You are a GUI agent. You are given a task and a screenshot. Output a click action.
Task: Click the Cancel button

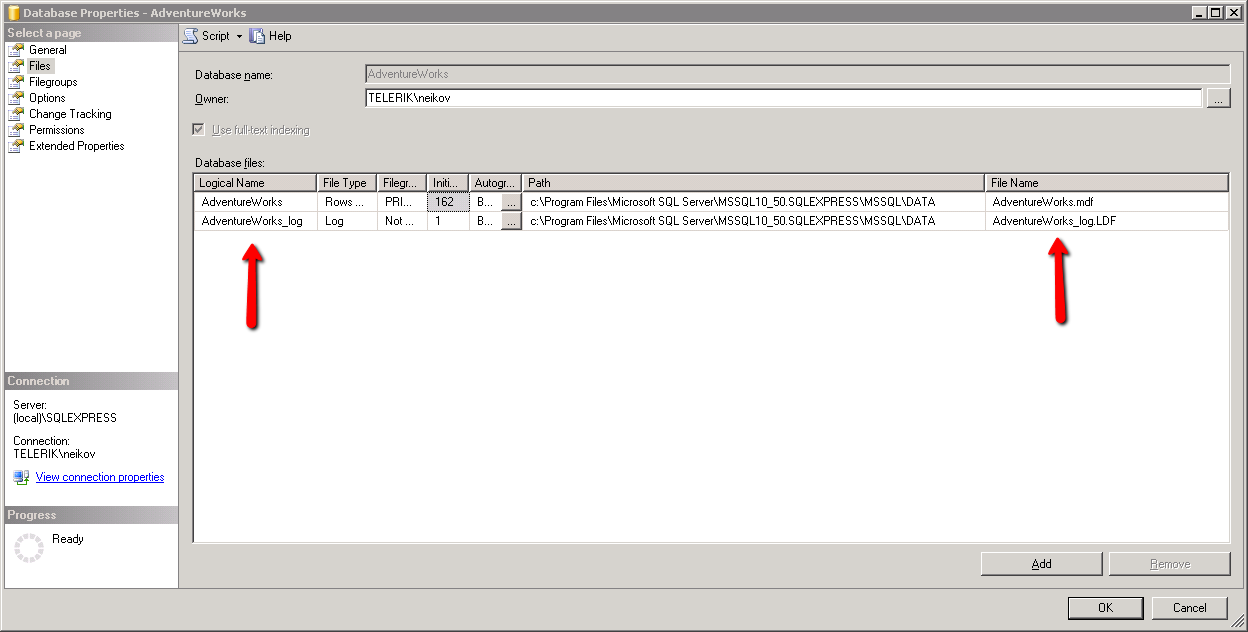click(1189, 607)
